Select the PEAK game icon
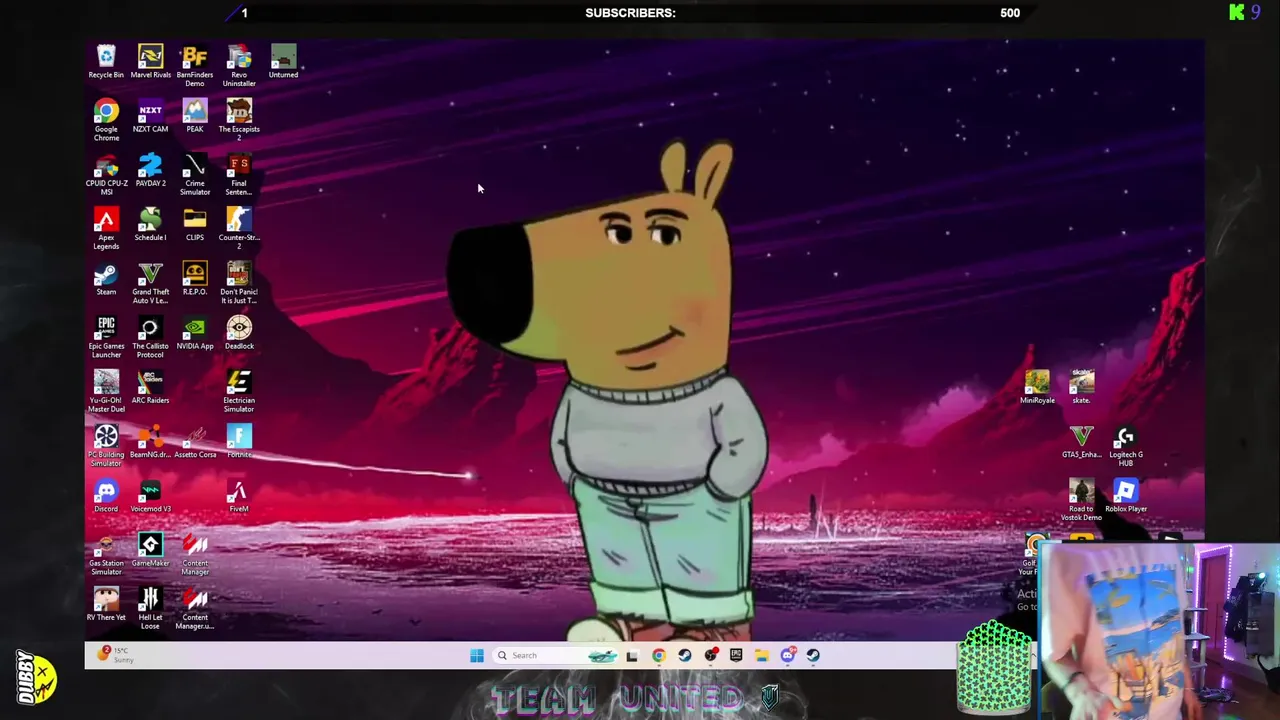This screenshot has height=720, width=1280. point(194,116)
